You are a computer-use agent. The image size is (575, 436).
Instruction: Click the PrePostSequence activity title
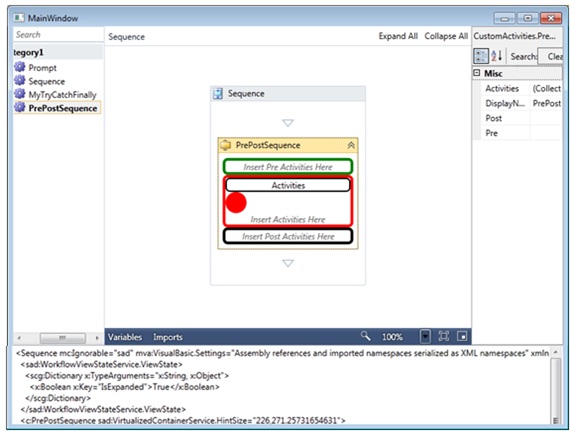coord(268,145)
